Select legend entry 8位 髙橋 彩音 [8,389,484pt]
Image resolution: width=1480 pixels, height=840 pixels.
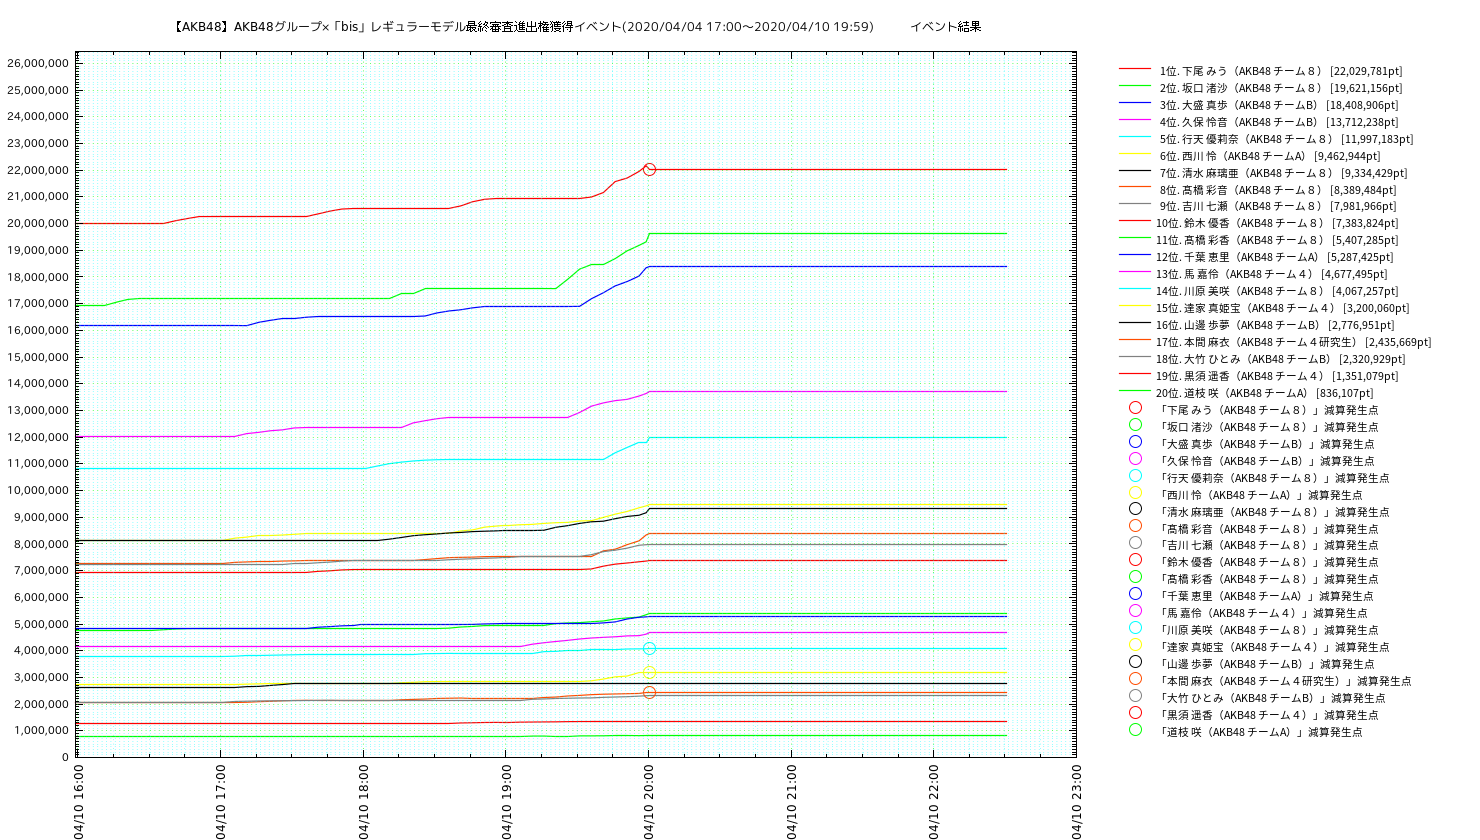(x=1278, y=190)
